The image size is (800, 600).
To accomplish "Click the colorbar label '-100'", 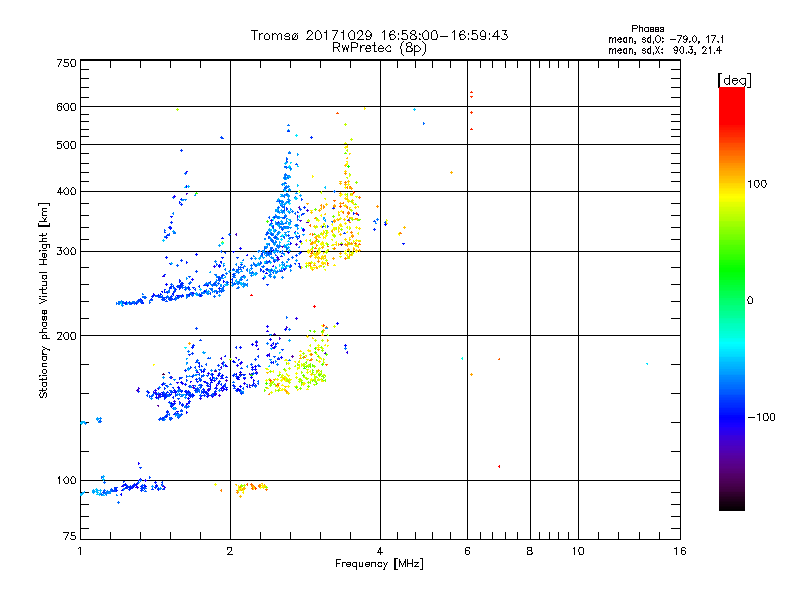I will click(x=761, y=417).
